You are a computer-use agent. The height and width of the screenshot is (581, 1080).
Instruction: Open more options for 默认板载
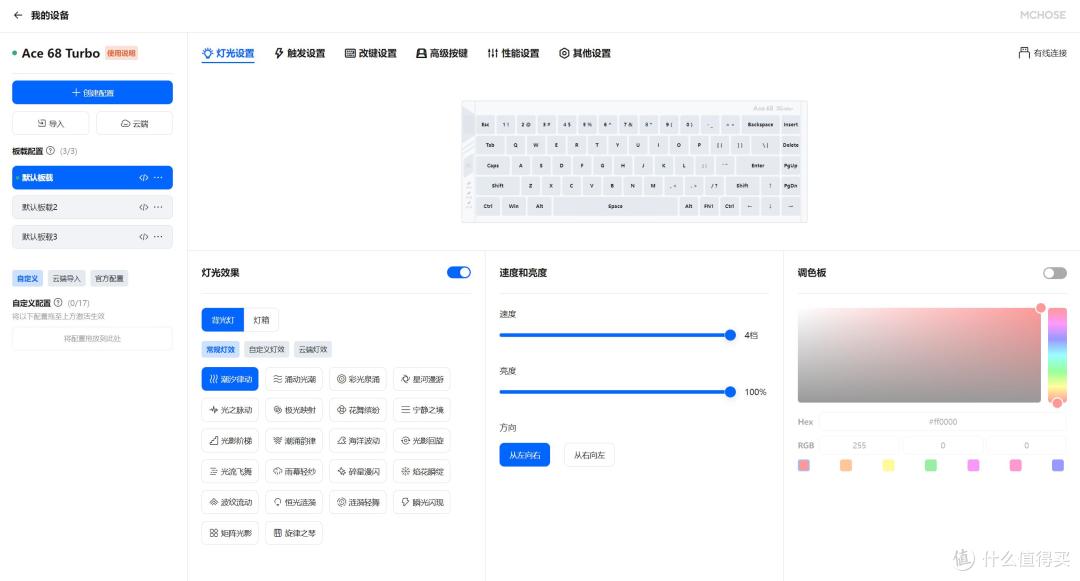158,178
